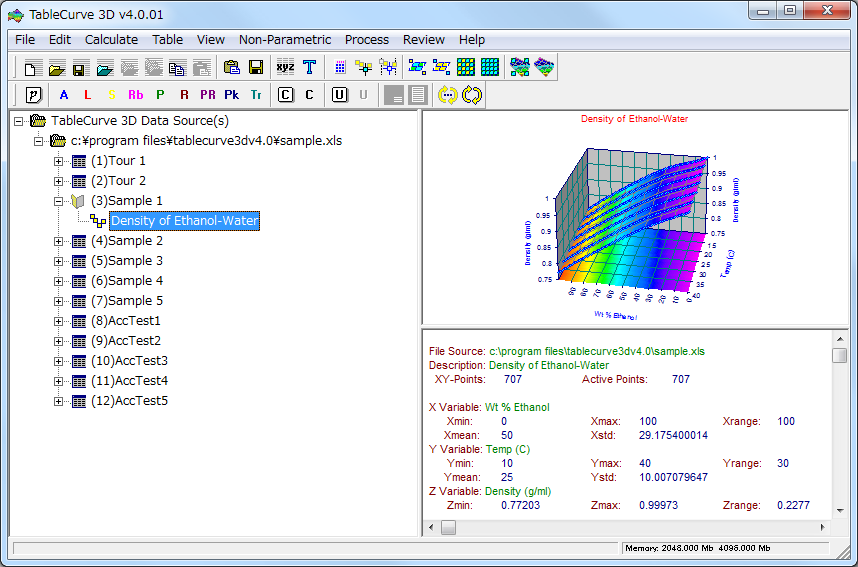858x567 pixels.
Task: Select the blue T titles icon
Action: point(309,68)
